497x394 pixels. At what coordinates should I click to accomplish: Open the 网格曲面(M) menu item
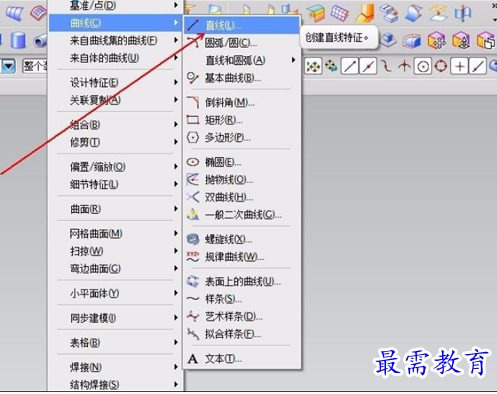coord(115,233)
